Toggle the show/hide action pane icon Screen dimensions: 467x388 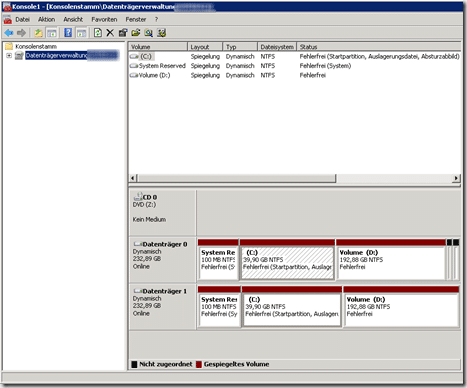(81, 33)
